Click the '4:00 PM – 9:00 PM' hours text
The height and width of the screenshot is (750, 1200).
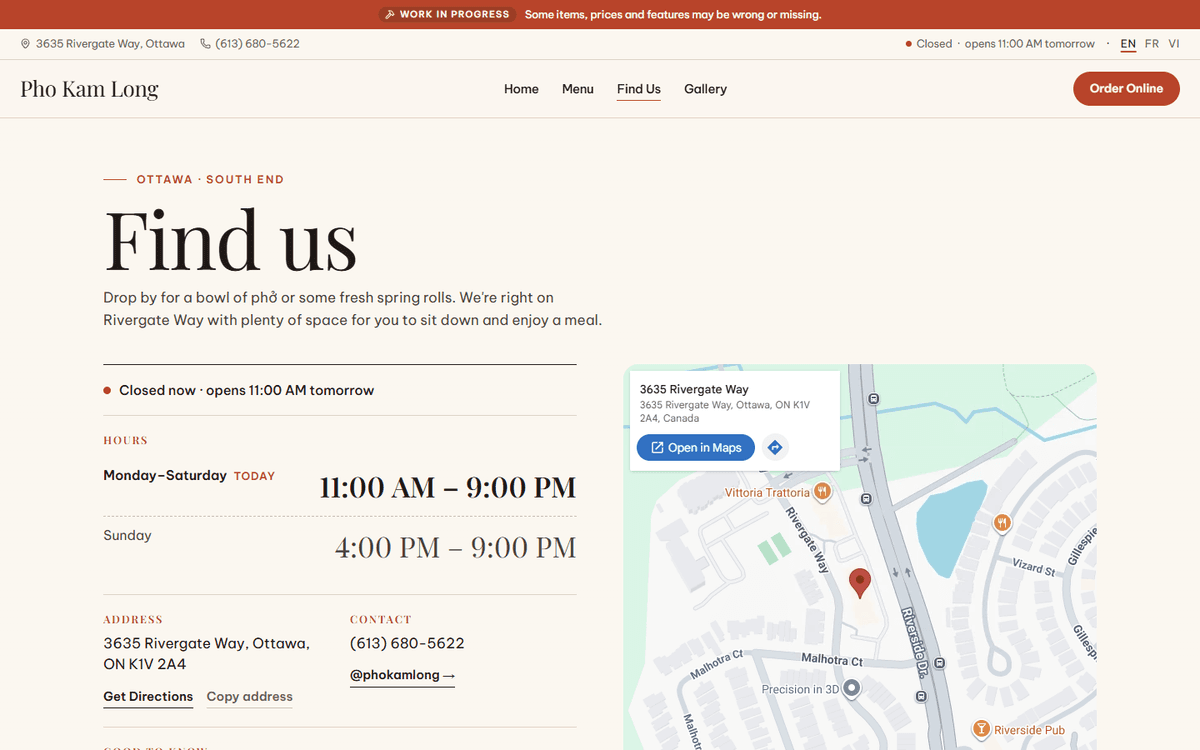click(x=456, y=548)
